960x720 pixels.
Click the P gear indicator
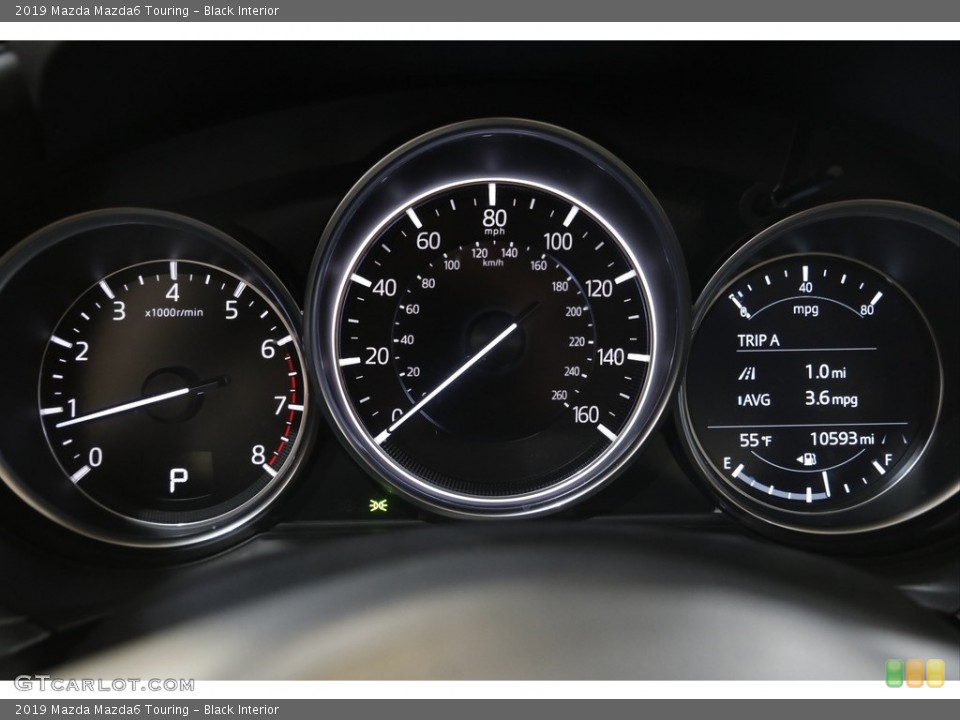pos(178,480)
